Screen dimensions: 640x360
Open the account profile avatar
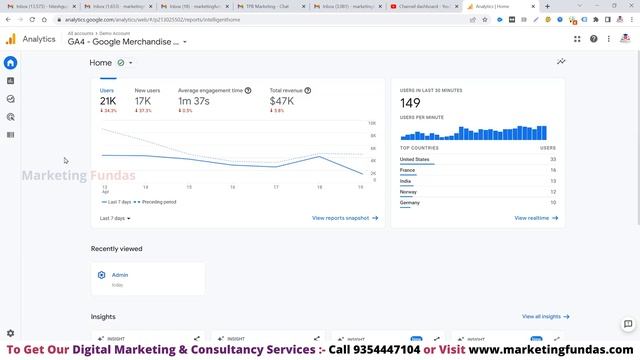point(625,38)
